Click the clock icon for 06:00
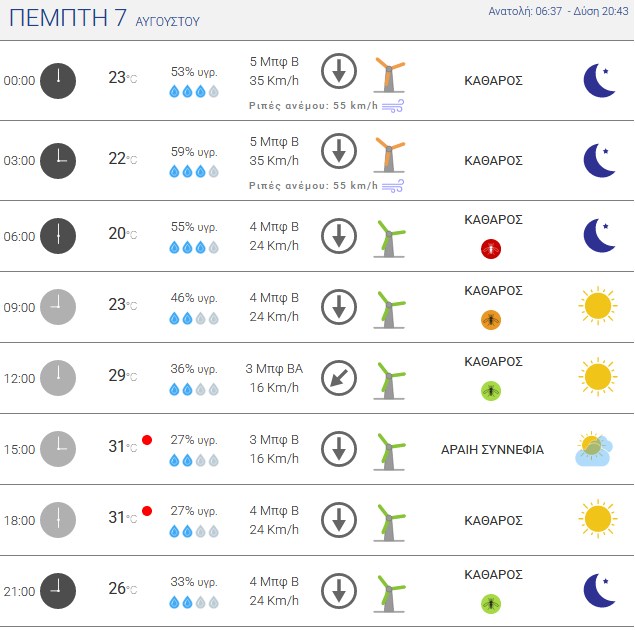Screen dimensions: 635x630 pos(58,236)
